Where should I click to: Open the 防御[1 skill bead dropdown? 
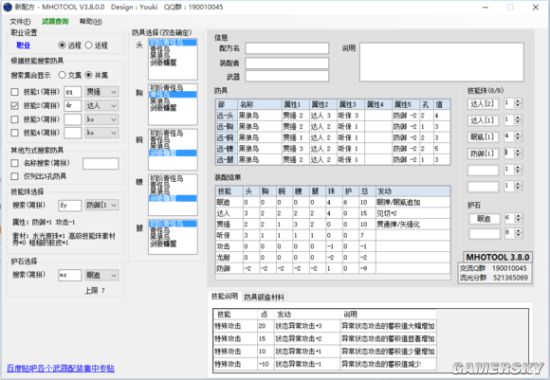[x=102, y=205]
